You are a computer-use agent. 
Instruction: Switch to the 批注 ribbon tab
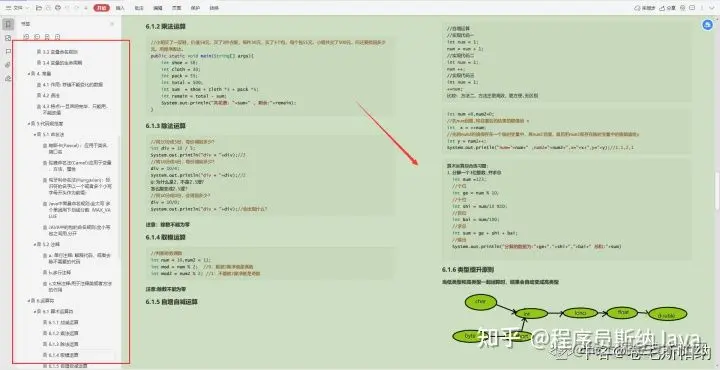pyautogui.click(x=139, y=8)
